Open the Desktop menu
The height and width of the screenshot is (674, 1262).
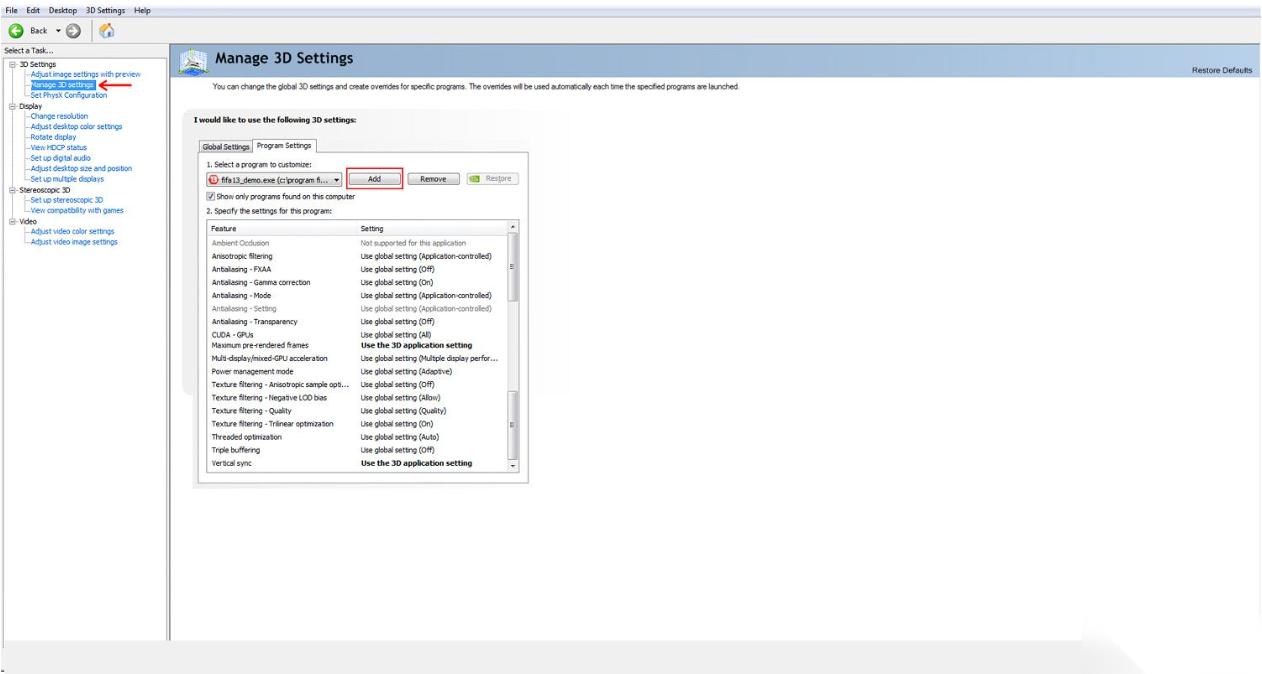(x=61, y=10)
